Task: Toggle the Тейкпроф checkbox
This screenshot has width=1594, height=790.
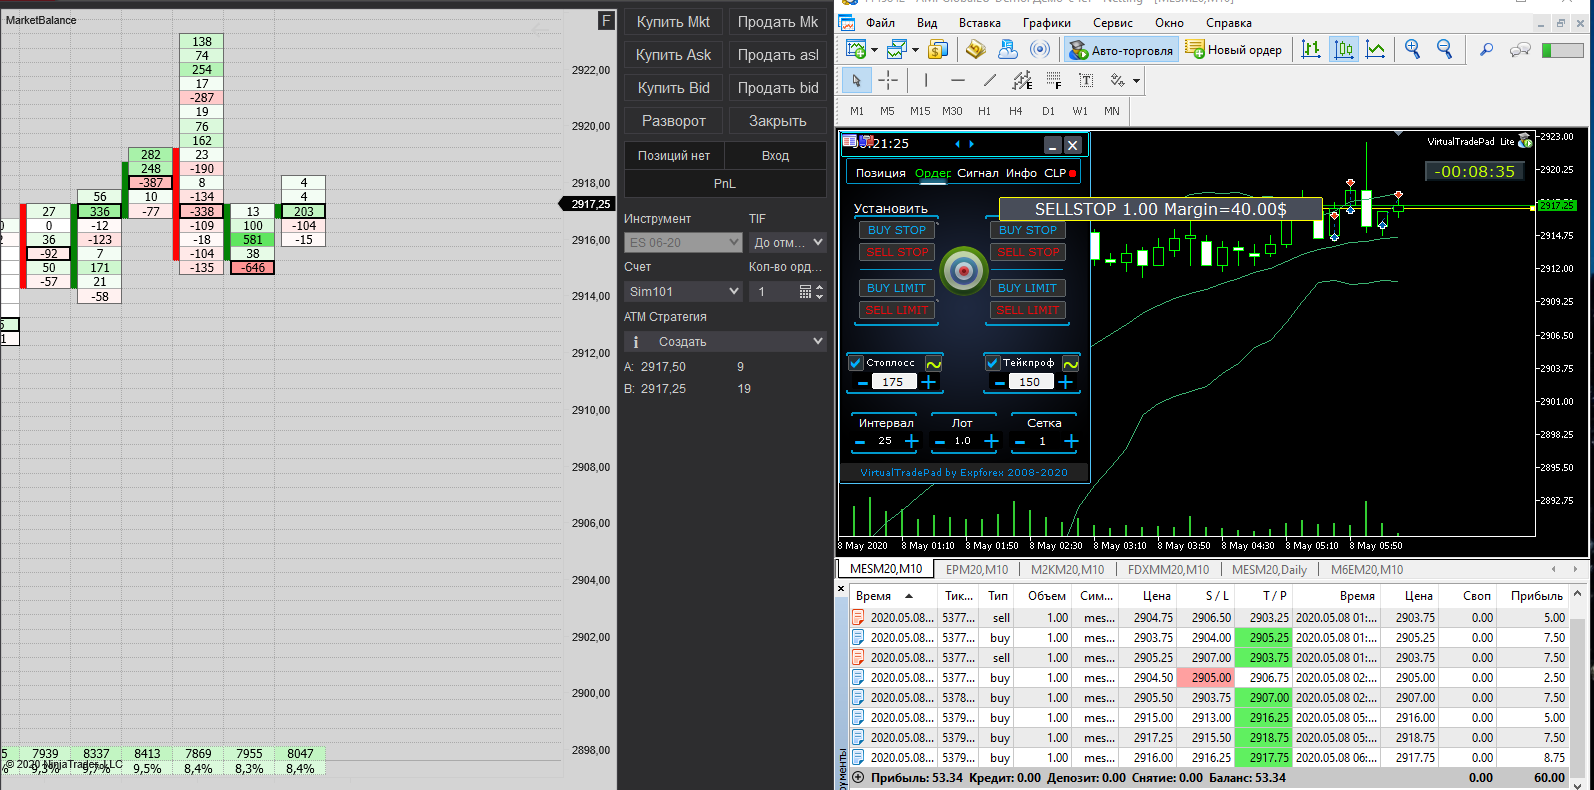Action: [993, 363]
